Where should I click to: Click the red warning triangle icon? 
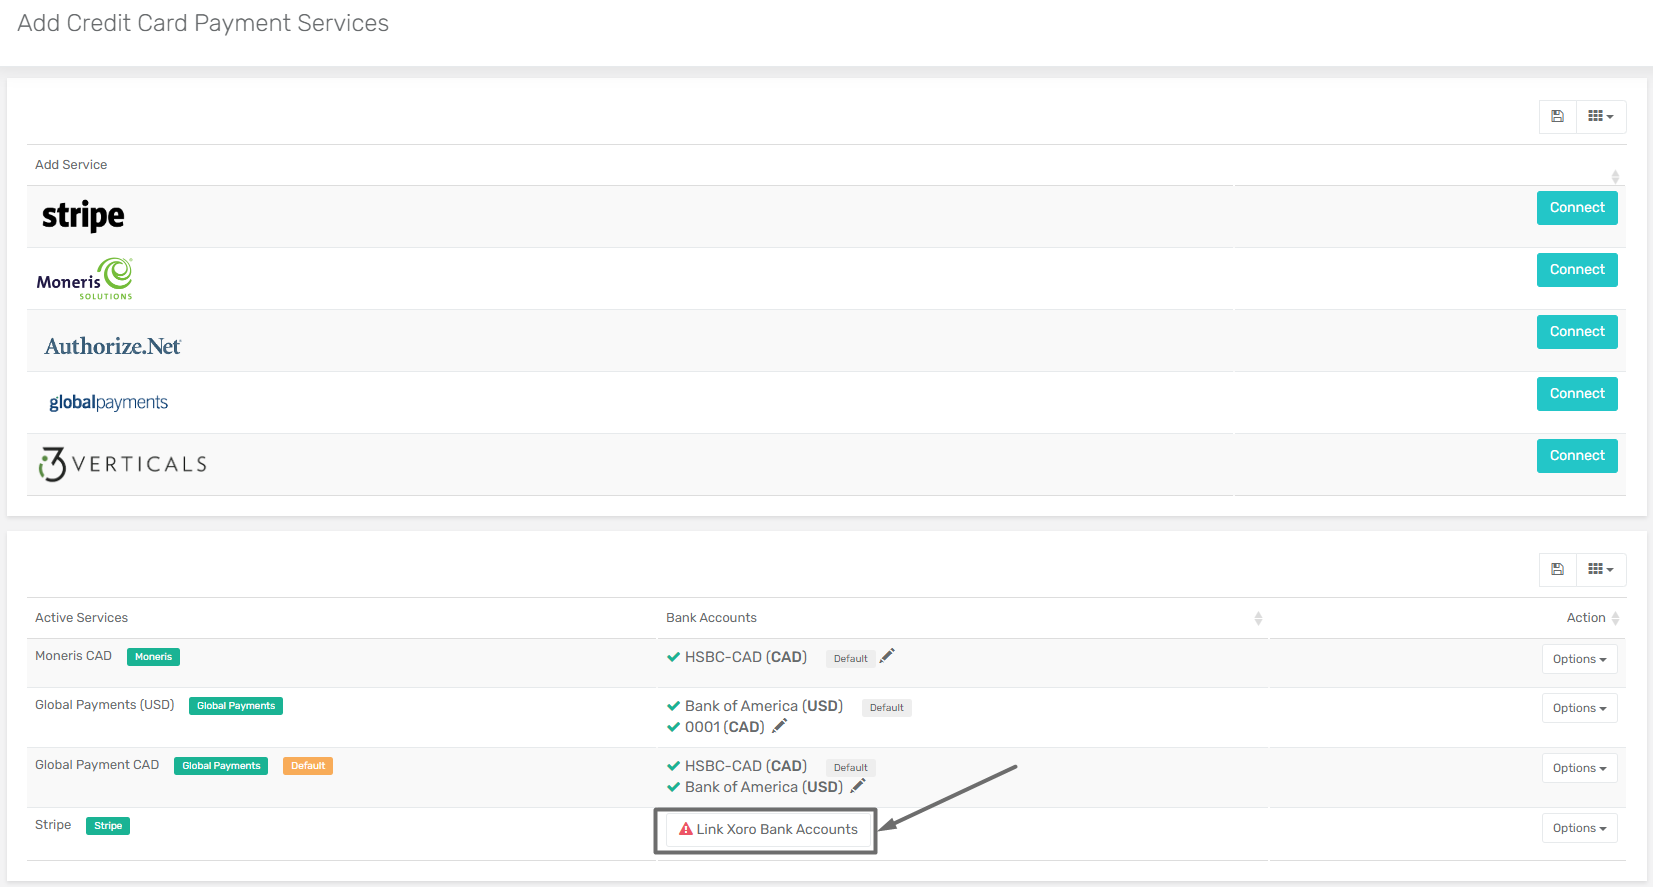686,829
